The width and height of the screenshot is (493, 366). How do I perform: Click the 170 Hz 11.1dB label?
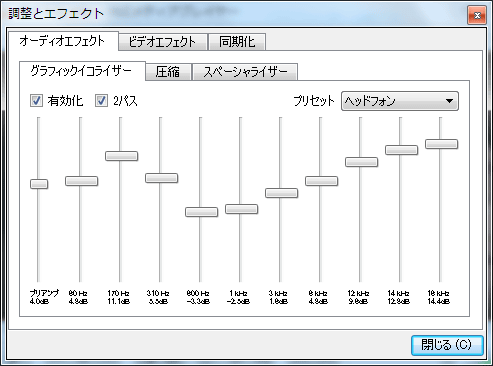(x=118, y=297)
